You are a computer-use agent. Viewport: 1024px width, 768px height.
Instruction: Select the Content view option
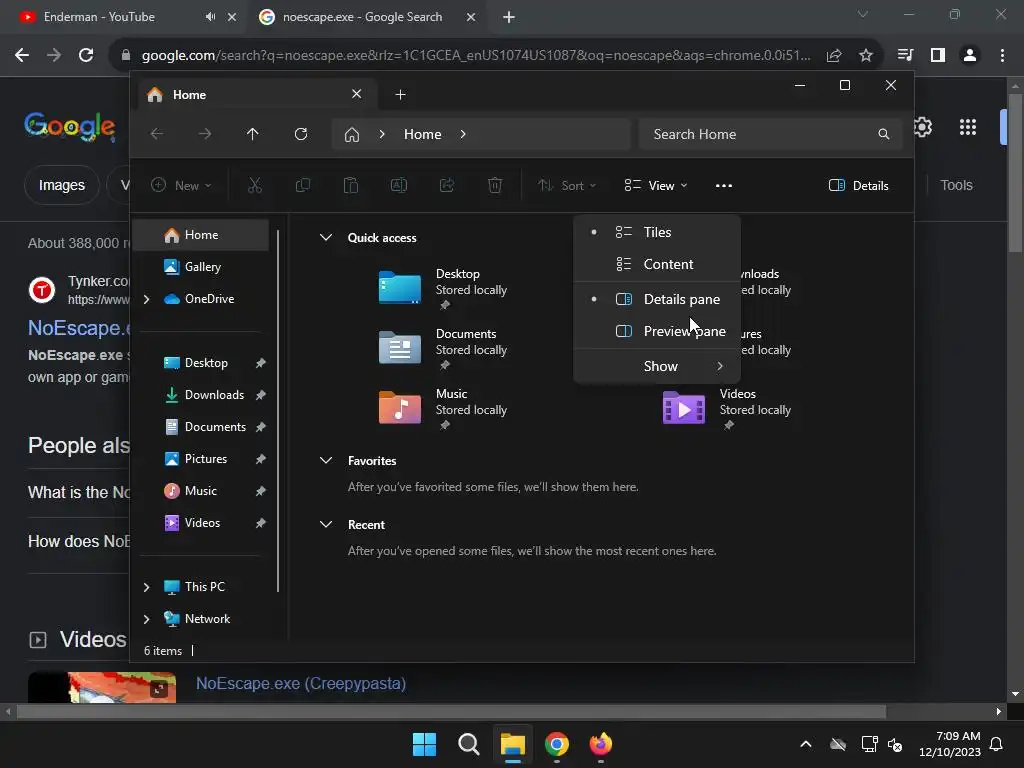[x=657, y=264]
